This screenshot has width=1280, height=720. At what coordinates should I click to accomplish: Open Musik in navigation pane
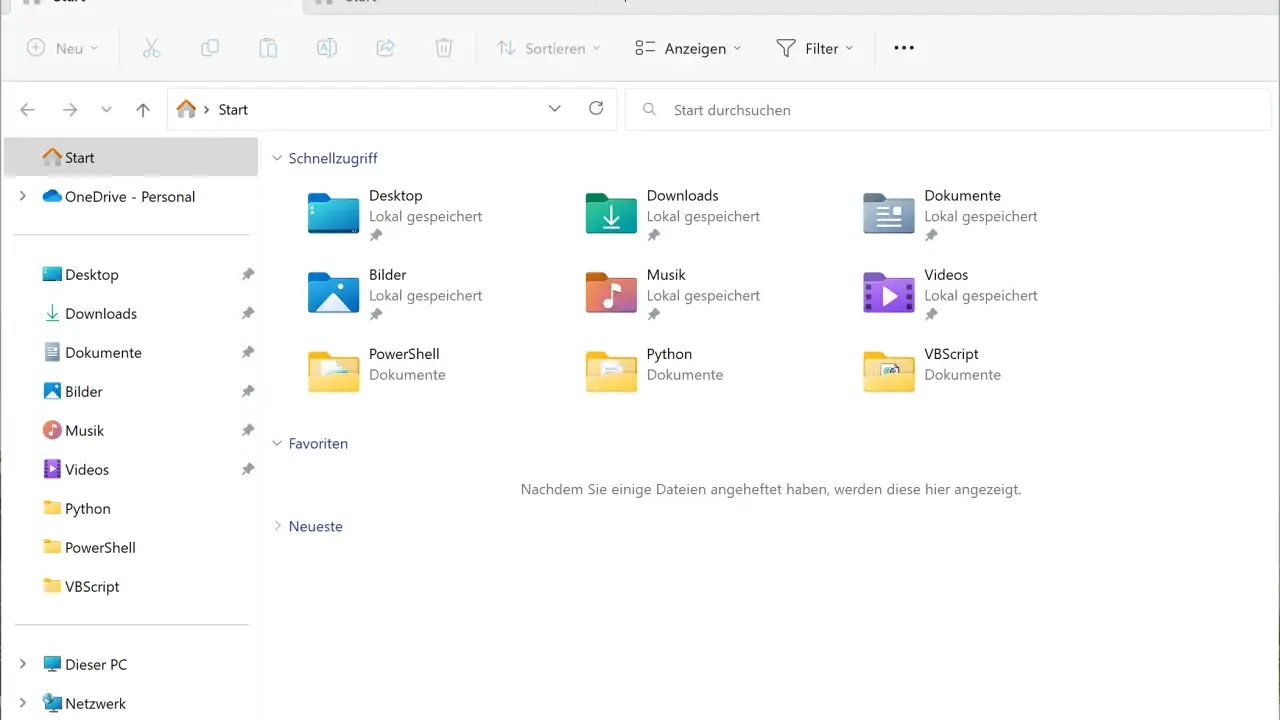point(73,431)
